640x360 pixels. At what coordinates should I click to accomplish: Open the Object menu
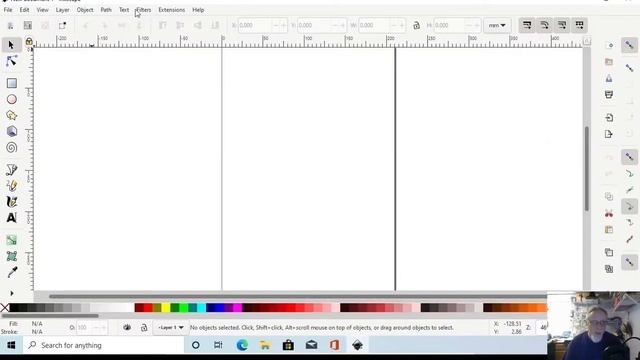coord(85,10)
